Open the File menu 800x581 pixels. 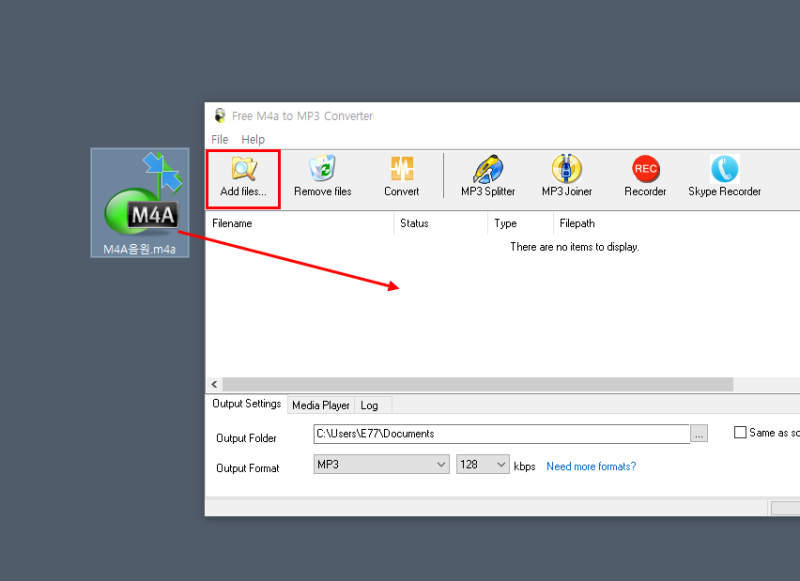[220, 139]
